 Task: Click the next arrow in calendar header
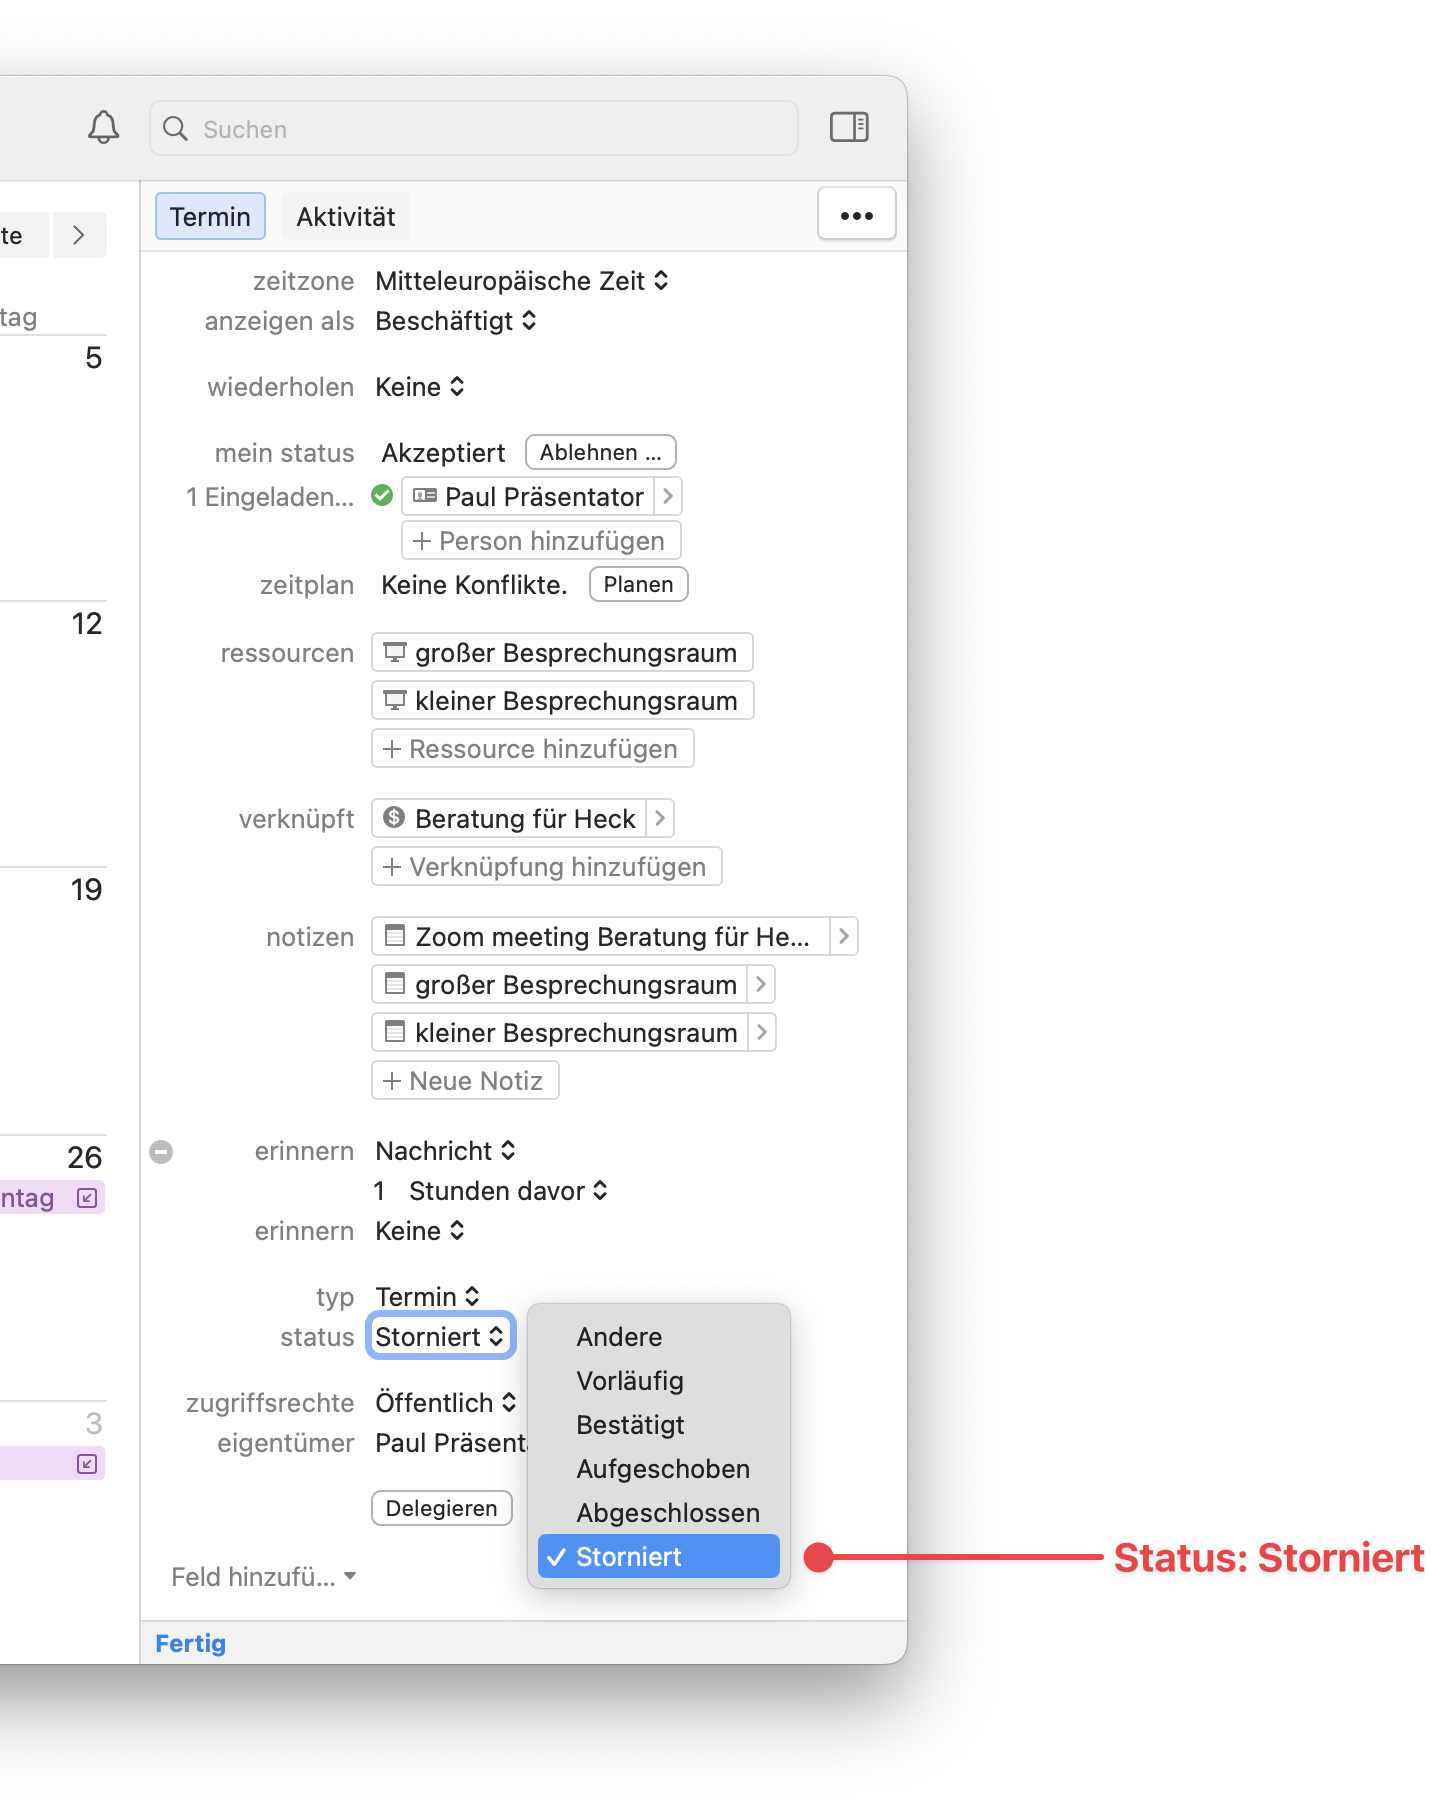click(x=79, y=236)
